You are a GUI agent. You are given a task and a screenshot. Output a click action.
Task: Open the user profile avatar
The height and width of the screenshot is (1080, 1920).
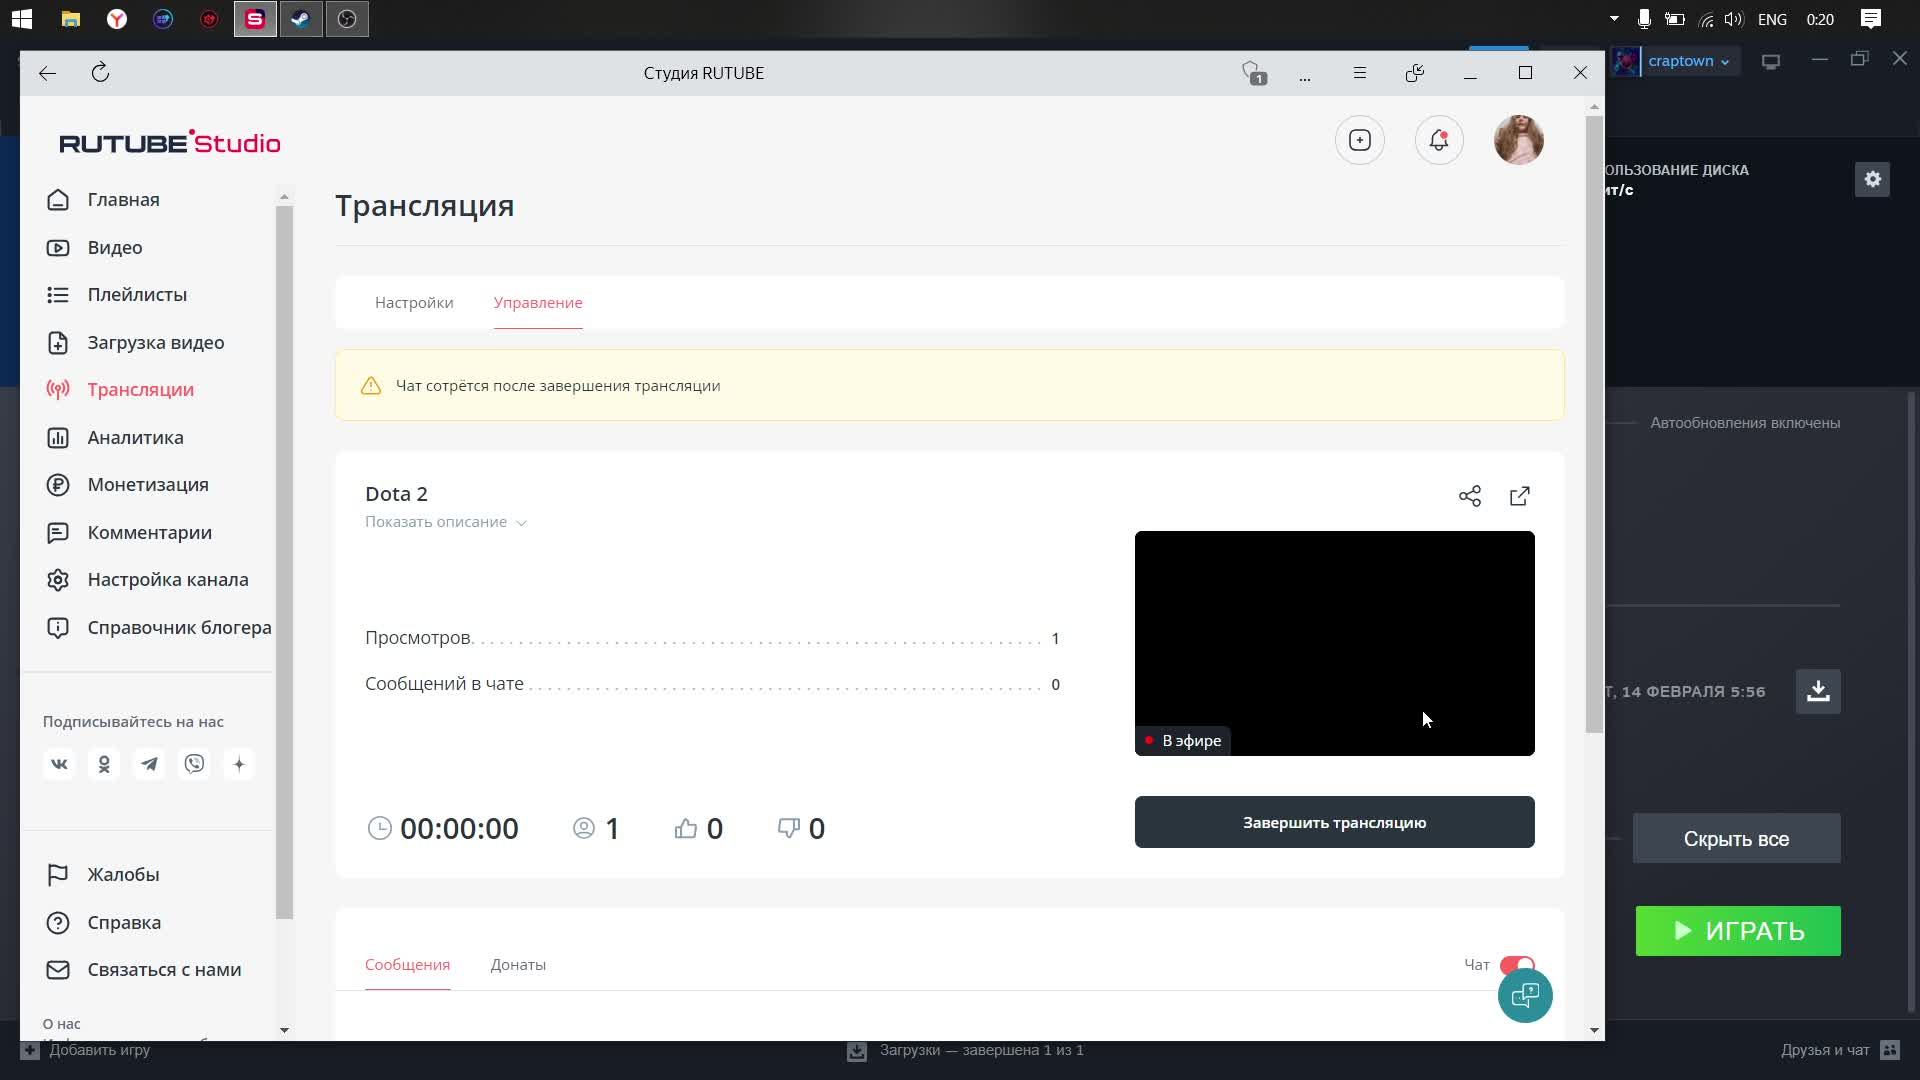click(x=1519, y=141)
